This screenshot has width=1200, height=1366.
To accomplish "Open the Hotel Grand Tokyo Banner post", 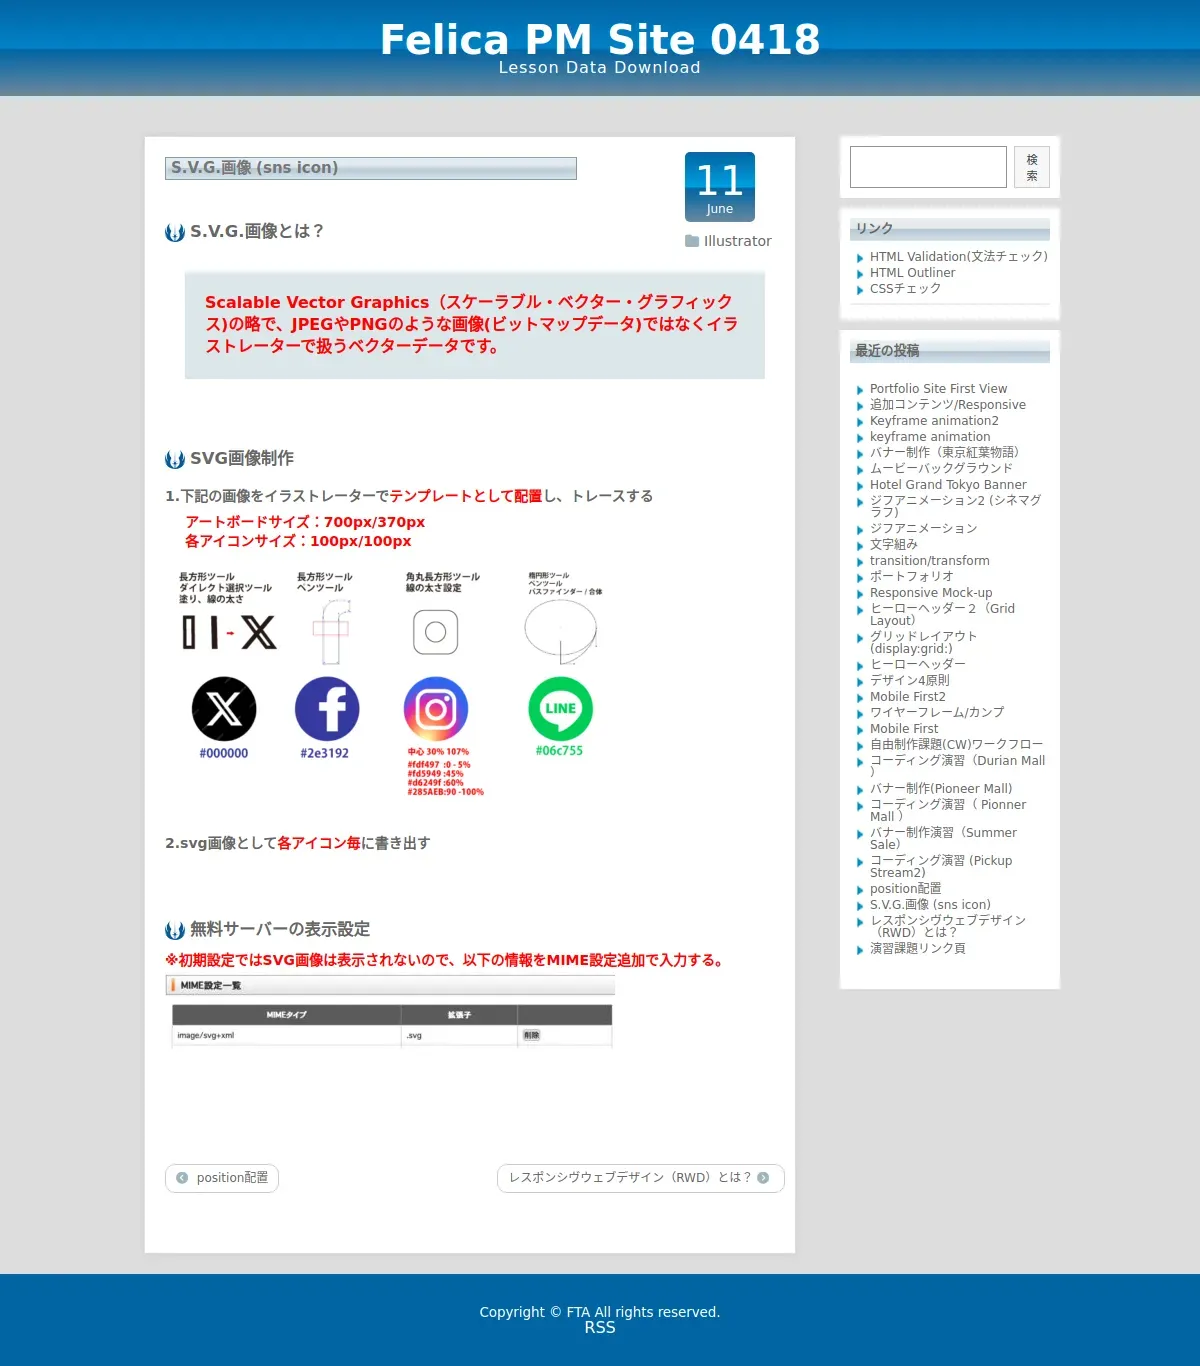I will point(948,485).
